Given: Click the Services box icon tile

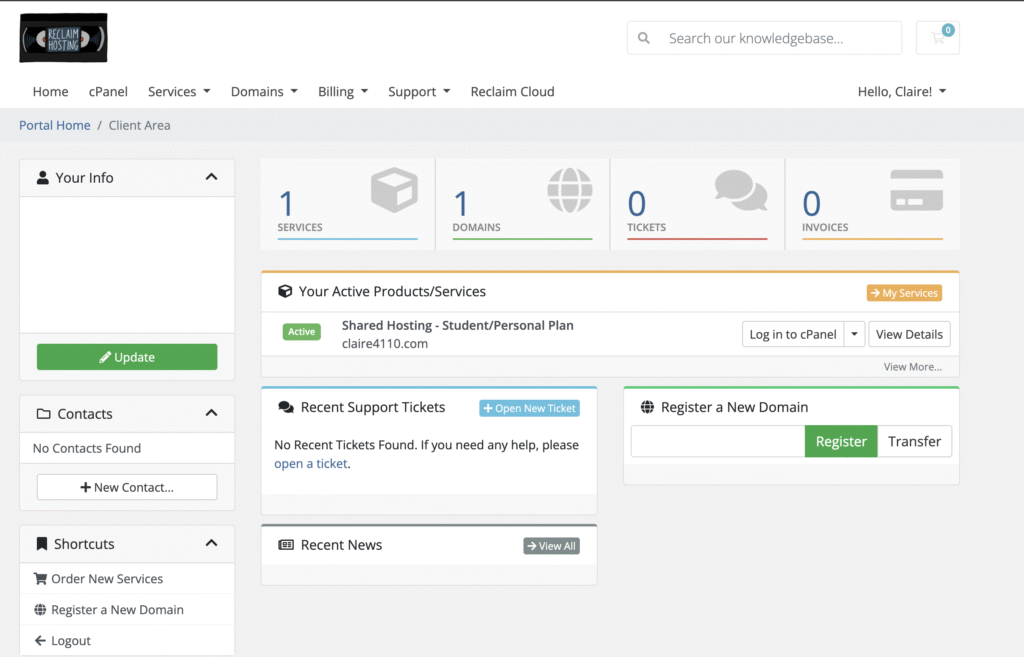Looking at the screenshot, I should coord(394,190).
